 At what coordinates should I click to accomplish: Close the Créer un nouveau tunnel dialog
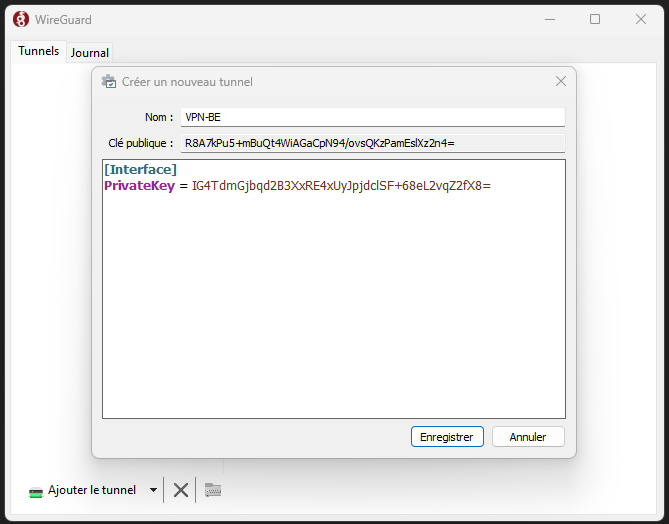[561, 82]
